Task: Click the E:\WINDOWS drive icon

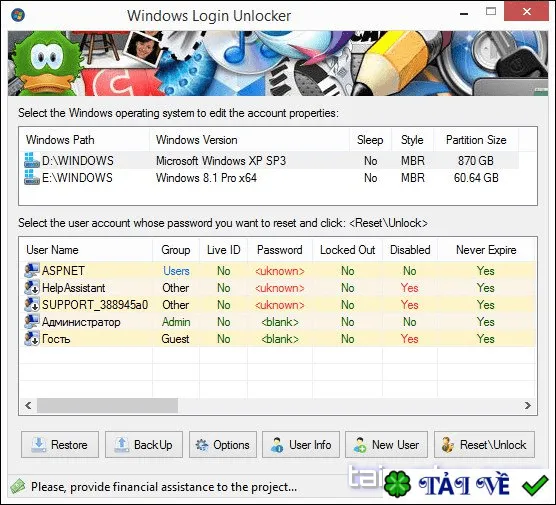Action: 32,177
